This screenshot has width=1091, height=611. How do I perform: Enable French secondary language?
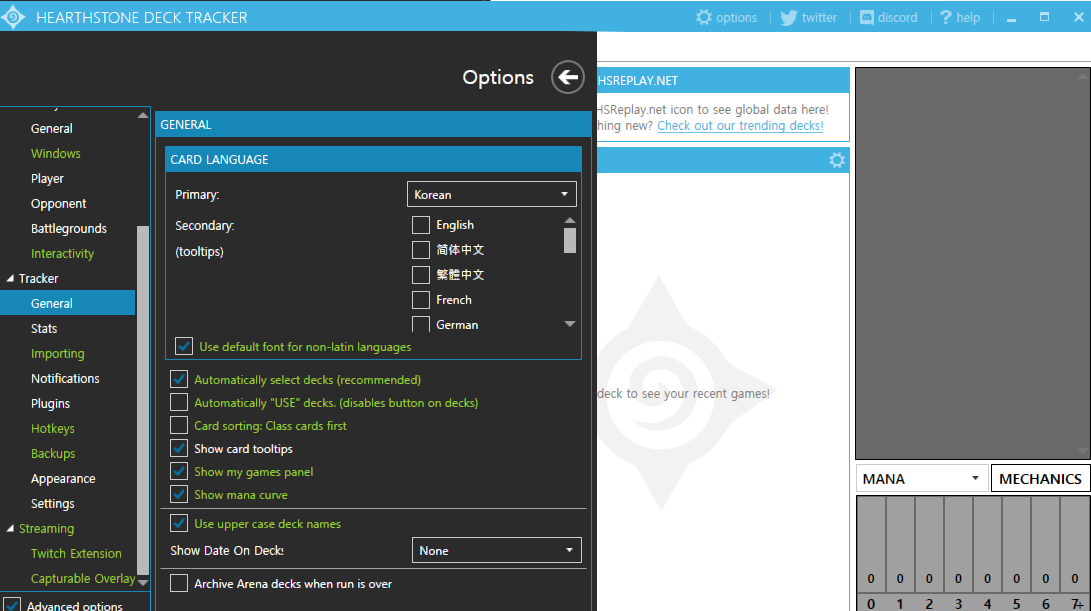[x=420, y=300]
